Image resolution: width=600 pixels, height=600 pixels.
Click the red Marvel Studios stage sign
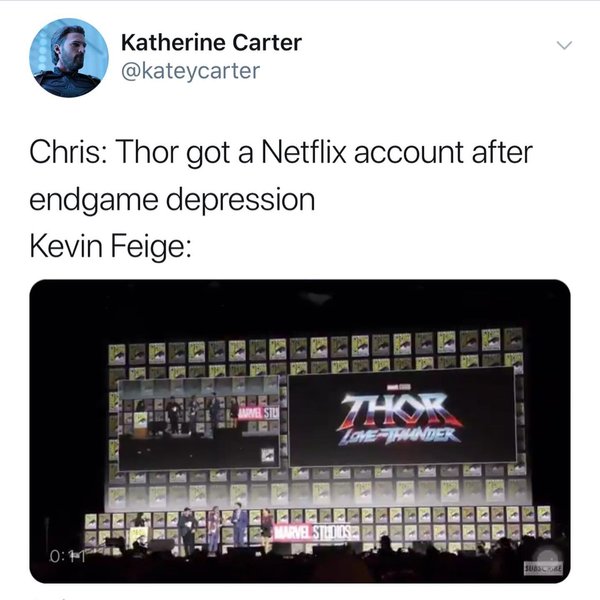(x=311, y=532)
